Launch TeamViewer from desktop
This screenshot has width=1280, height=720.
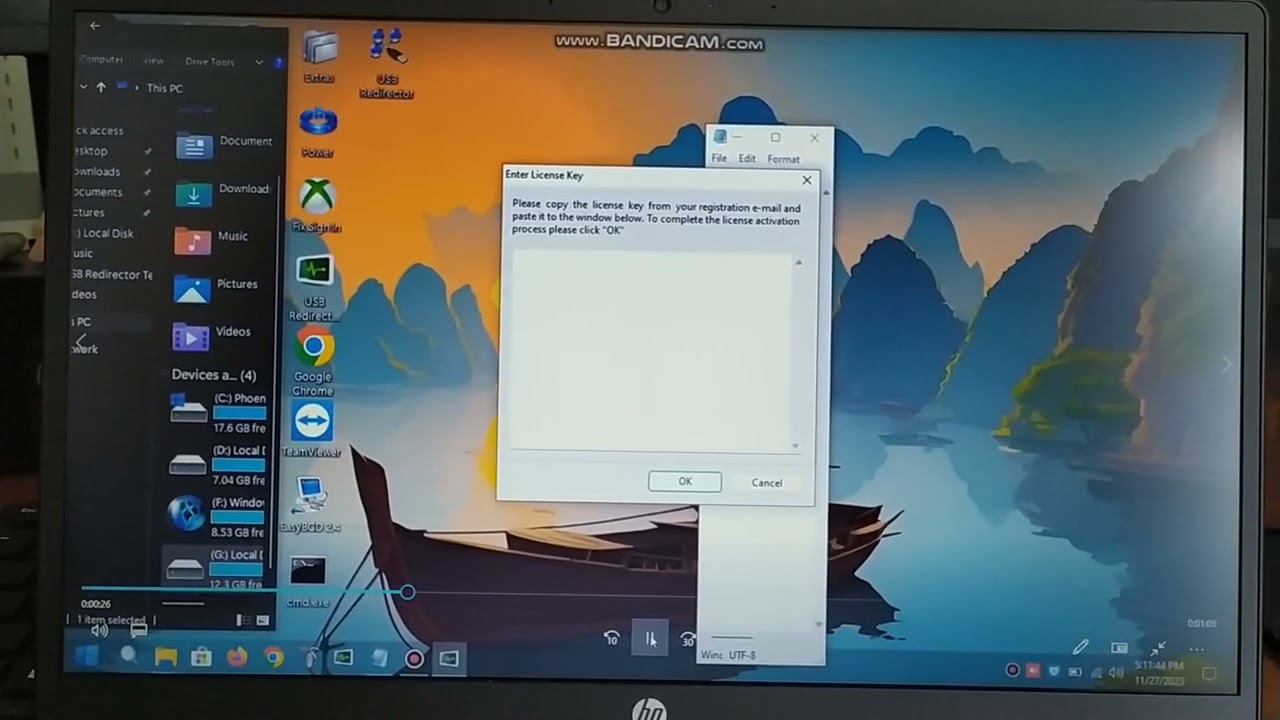312,430
